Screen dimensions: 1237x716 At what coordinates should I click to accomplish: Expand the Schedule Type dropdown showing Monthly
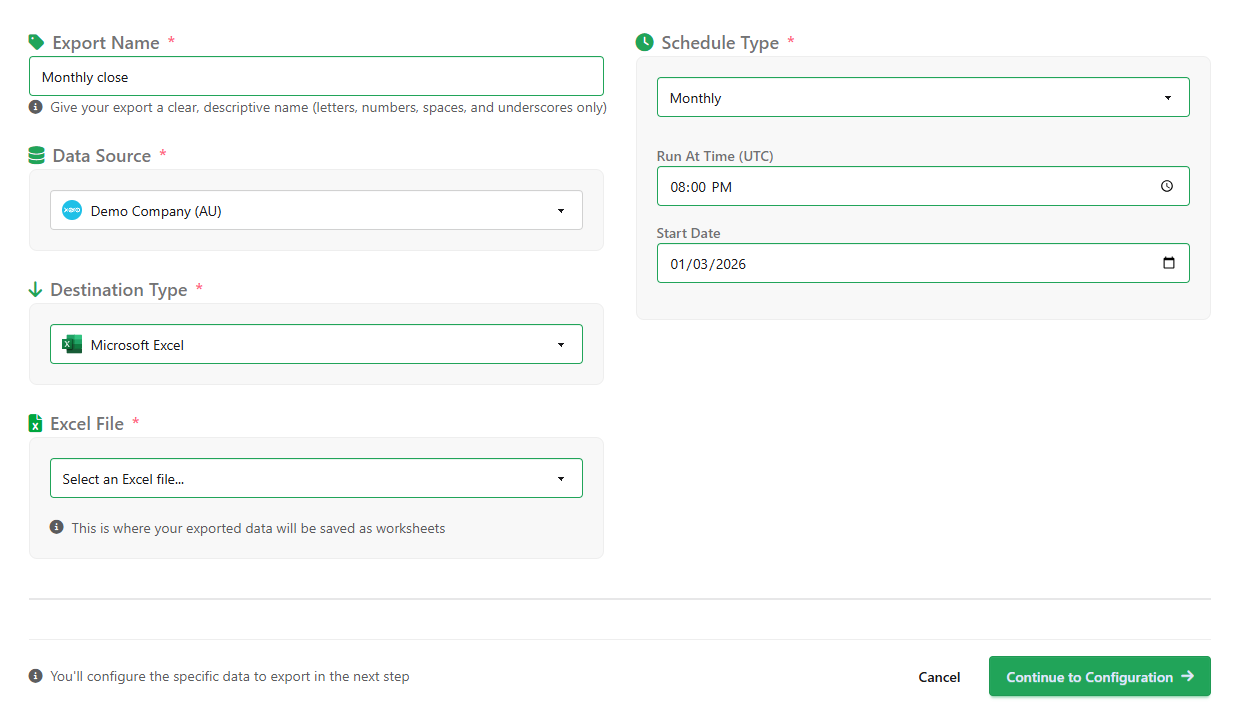click(922, 96)
